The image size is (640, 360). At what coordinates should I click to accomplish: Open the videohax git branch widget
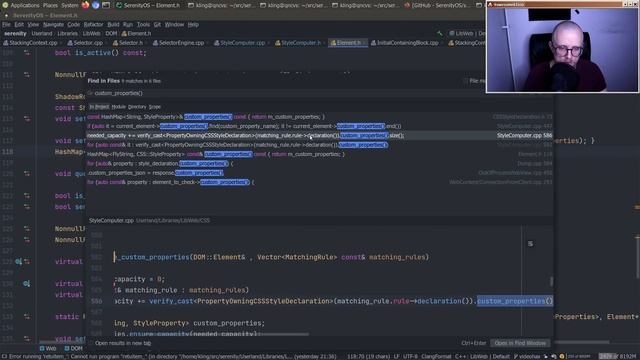tap(528, 356)
